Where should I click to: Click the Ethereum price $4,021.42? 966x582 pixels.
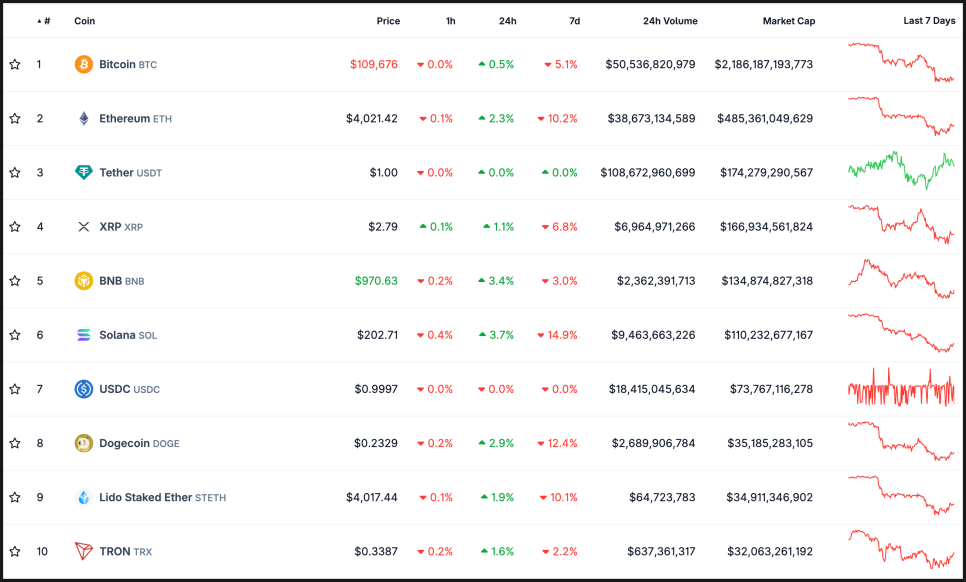click(x=371, y=118)
